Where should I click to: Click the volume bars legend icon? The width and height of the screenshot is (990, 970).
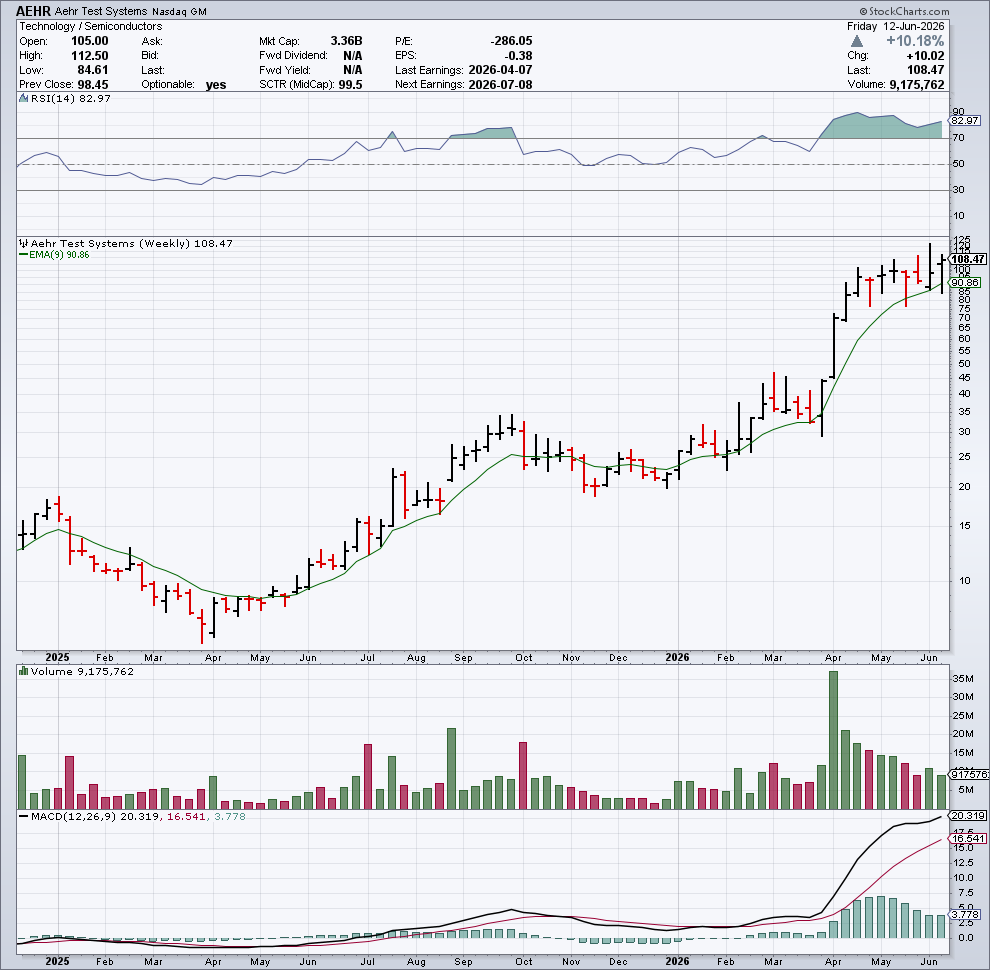pyautogui.click(x=23, y=671)
